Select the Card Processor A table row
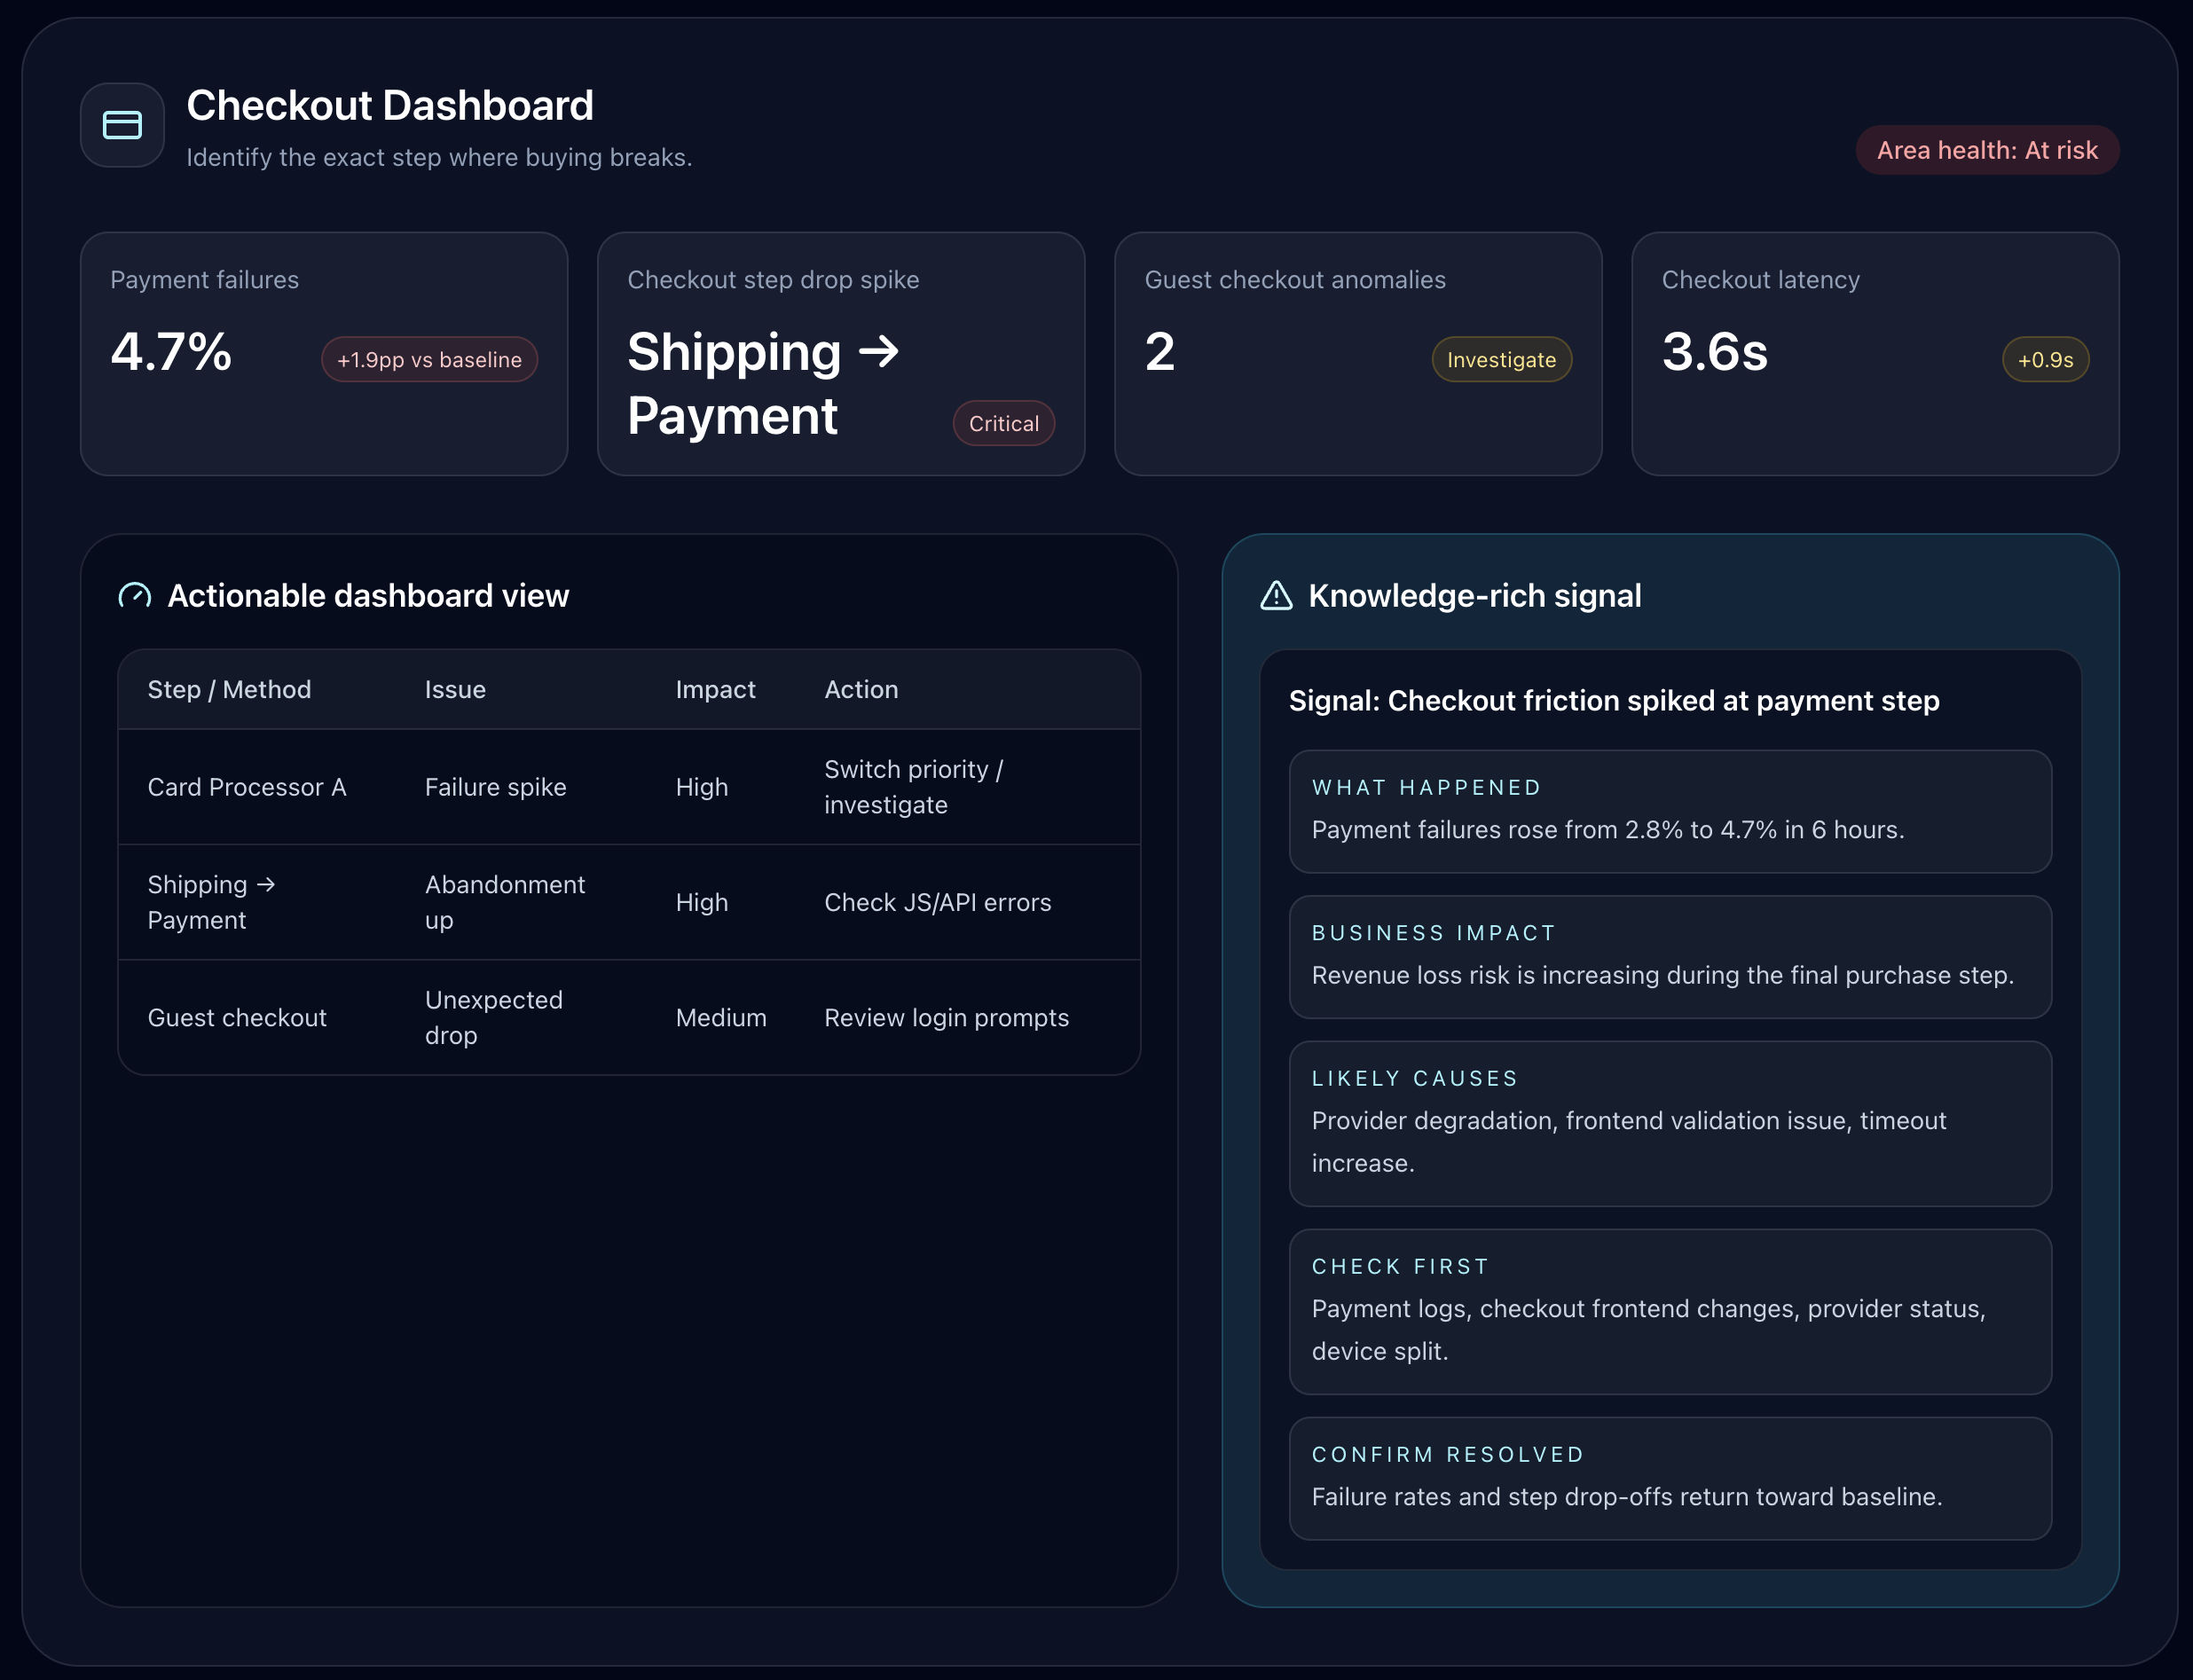Viewport: 2193px width, 1680px height. point(247,788)
